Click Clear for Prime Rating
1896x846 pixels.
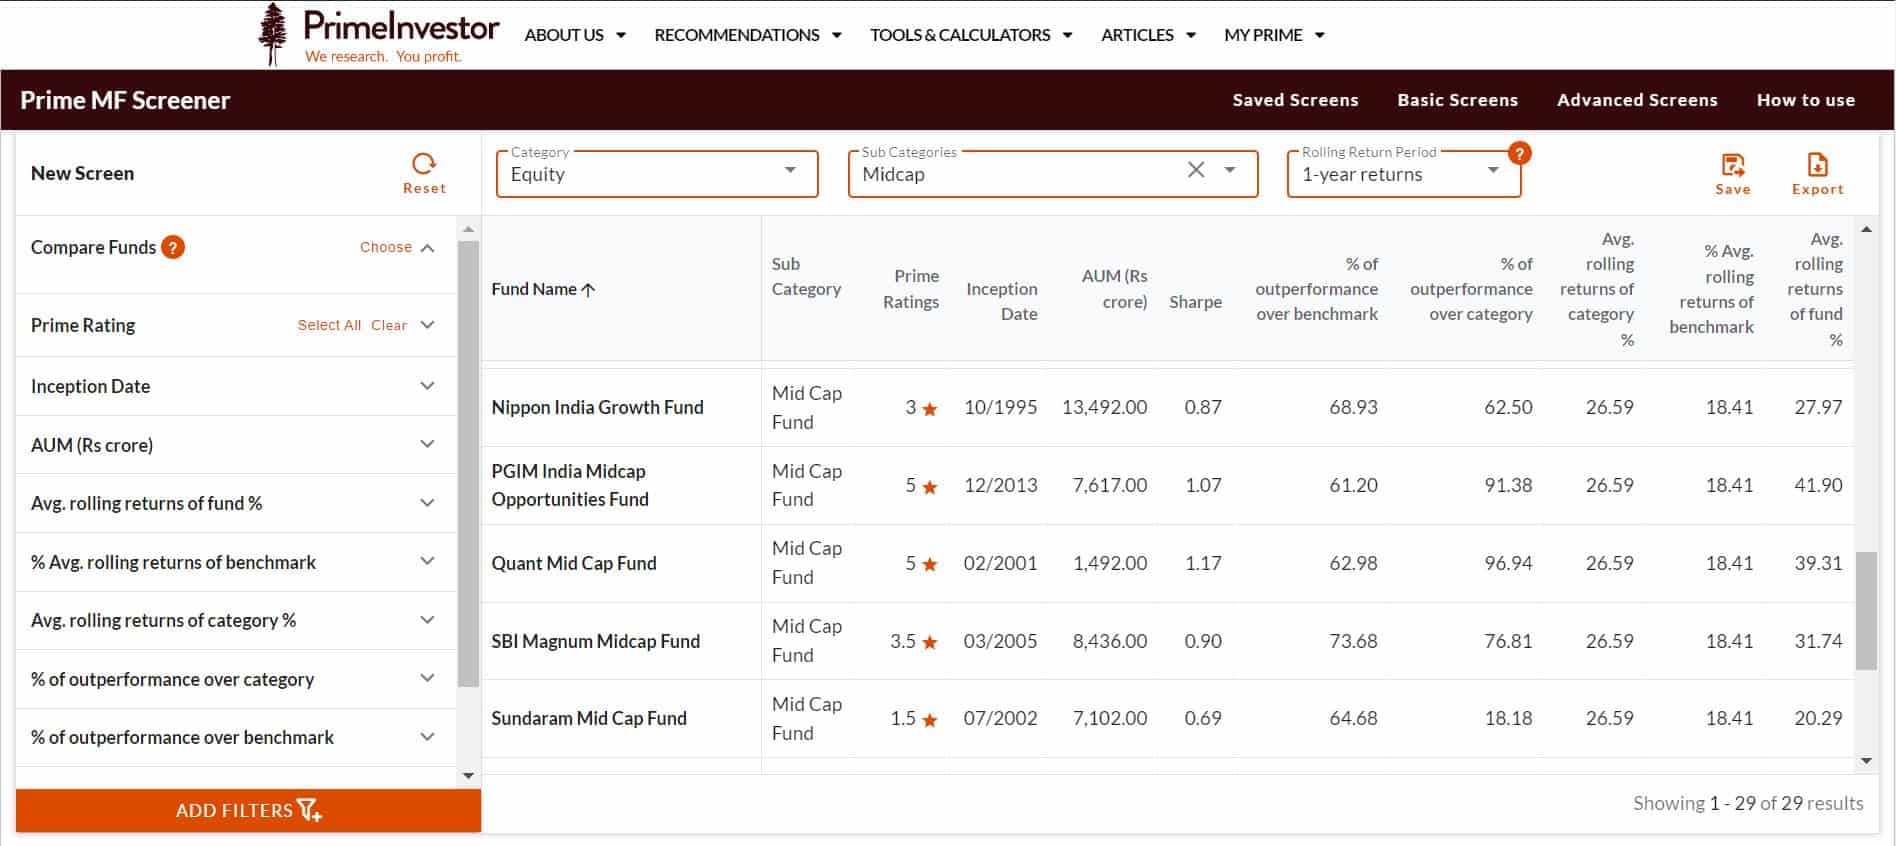(389, 325)
